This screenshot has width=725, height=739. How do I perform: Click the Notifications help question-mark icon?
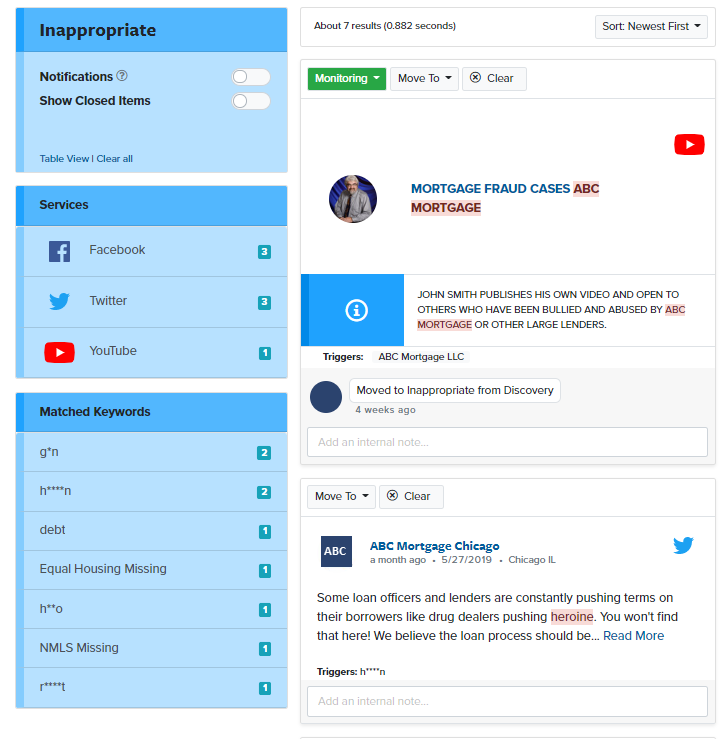[122, 76]
